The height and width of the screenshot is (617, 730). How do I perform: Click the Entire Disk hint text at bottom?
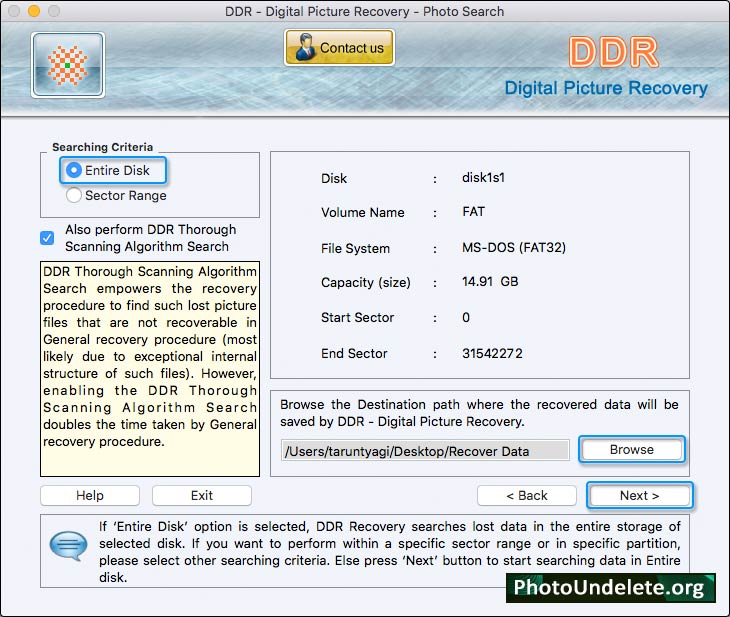coord(390,552)
